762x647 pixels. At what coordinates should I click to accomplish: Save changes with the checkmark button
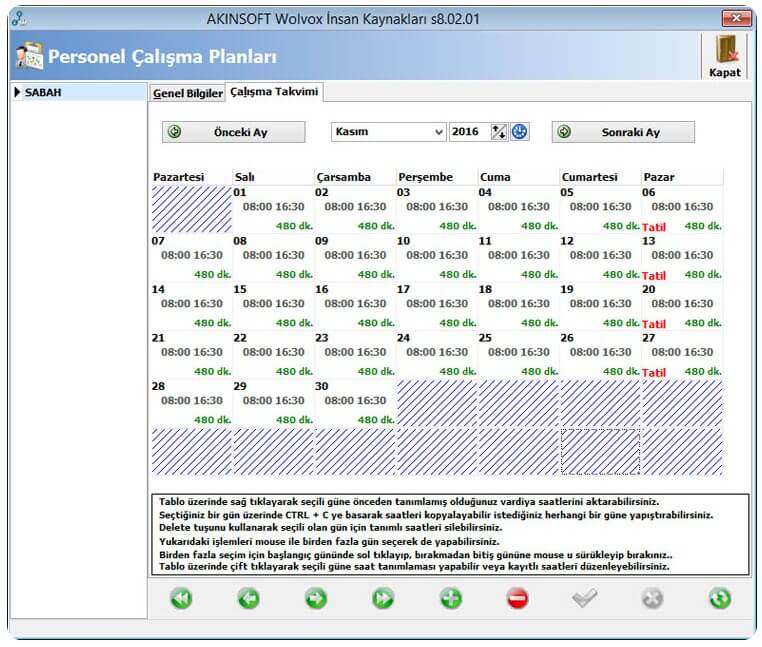coord(585,598)
